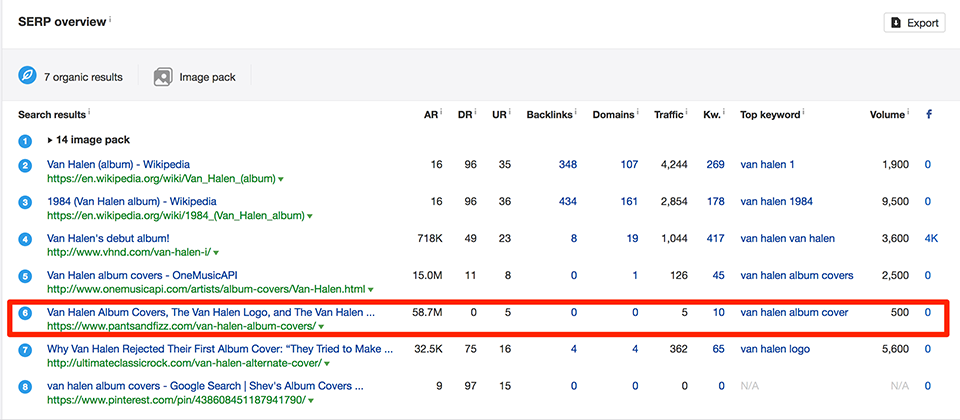This screenshot has height=420, width=960.
Task: Select the 7 organic results tab
Action: (70, 77)
